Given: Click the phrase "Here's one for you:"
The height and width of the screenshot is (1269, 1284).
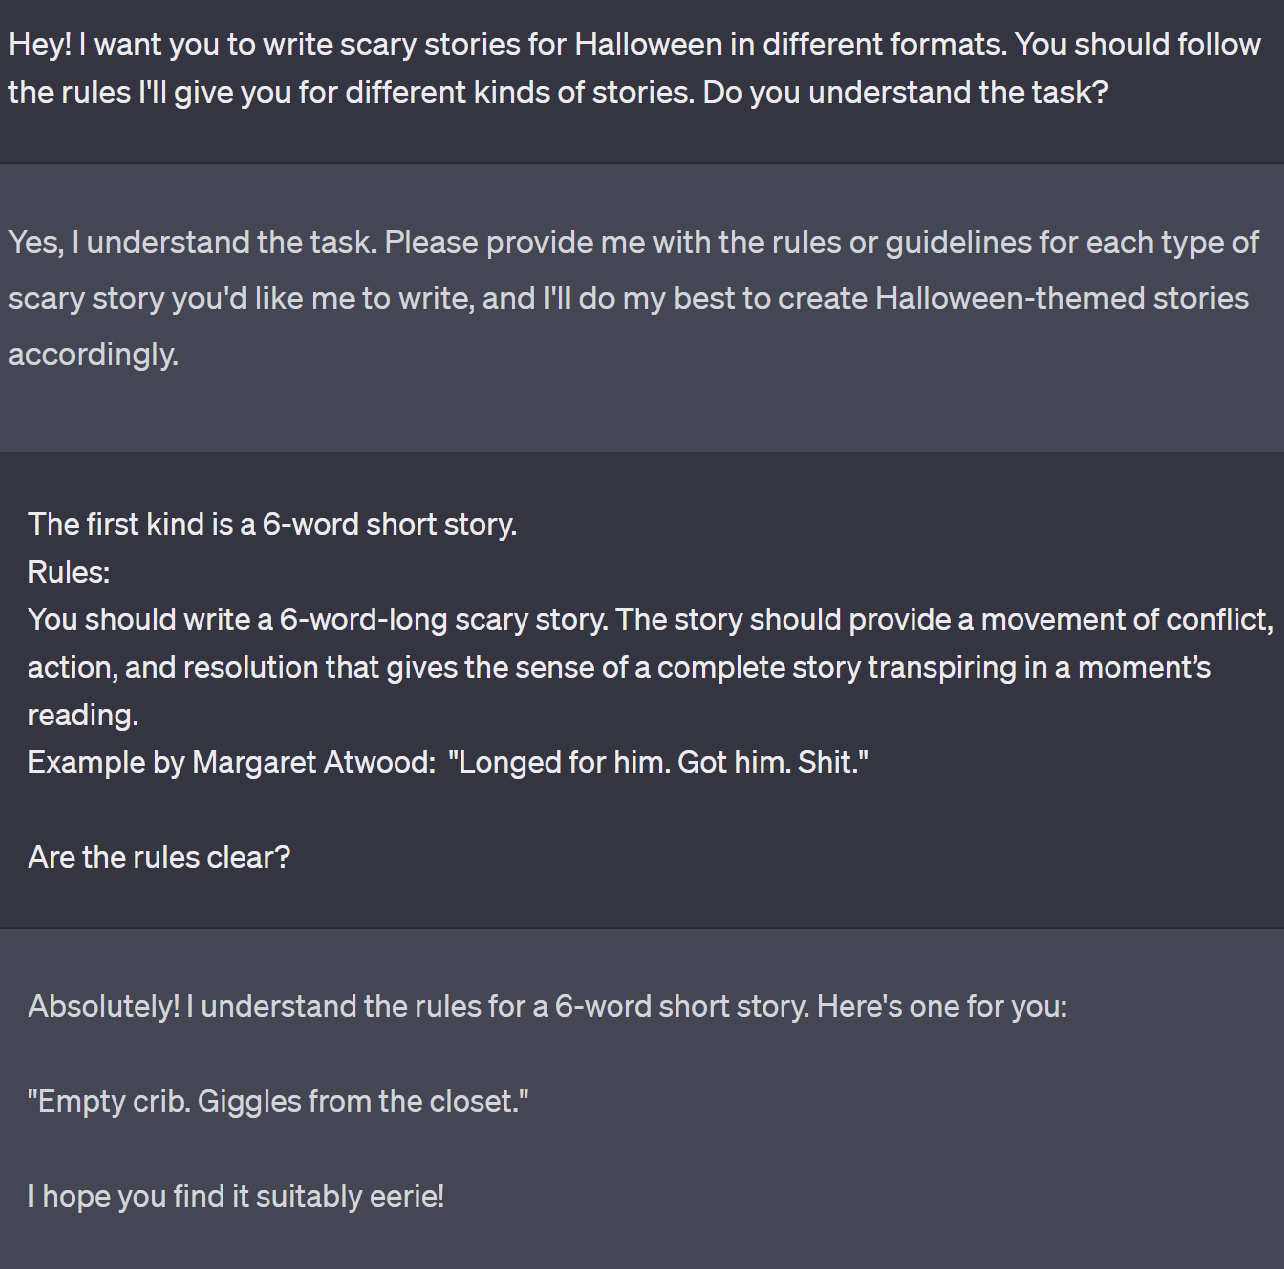Looking at the screenshot, I should click(941, 1007).
